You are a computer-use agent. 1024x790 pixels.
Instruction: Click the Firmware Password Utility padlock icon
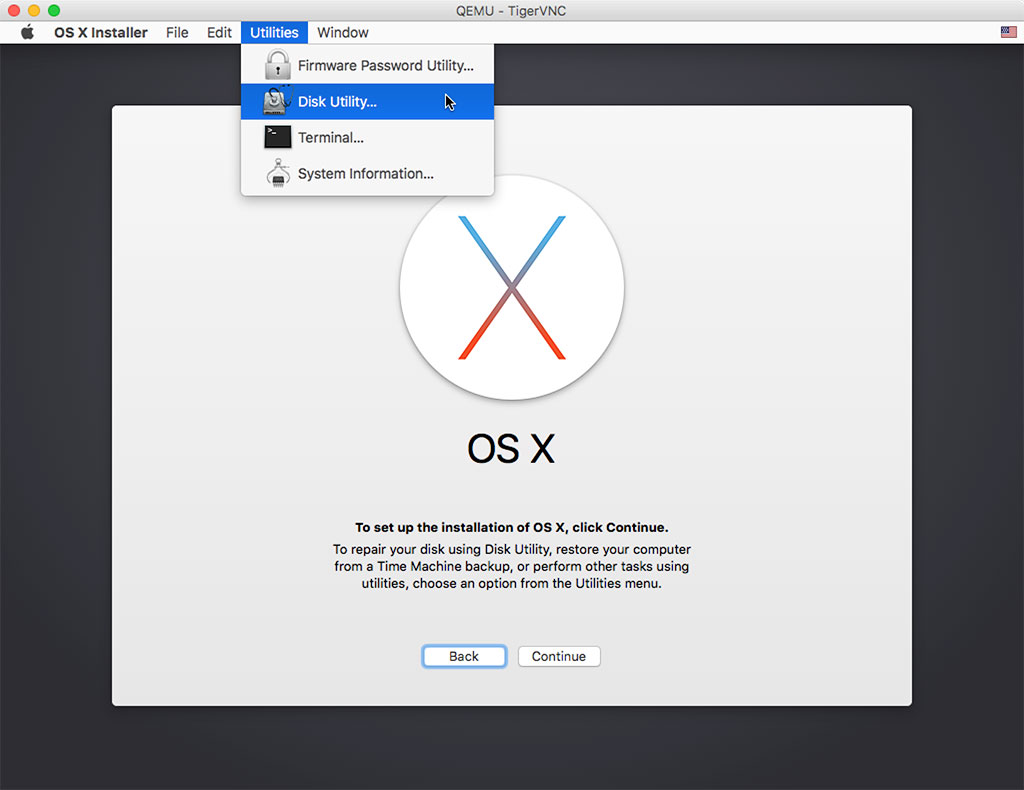pyautogui.click(x=278, y=65)
